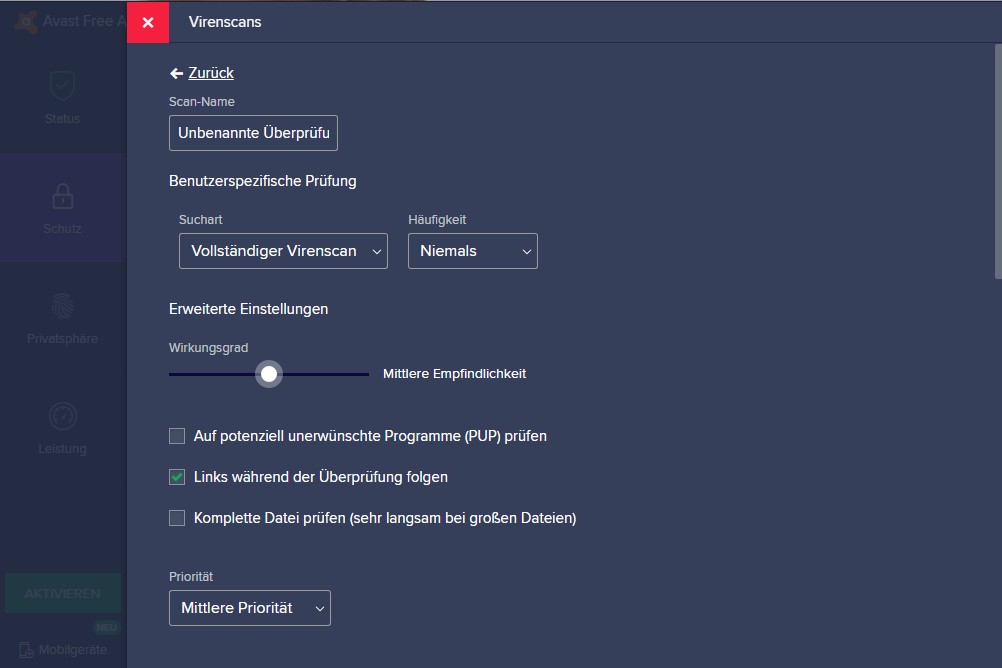Open Privatsphäre fingerprint icon in sidebar
Viewport: 1002px width, 668px height.
coord(63,307)
